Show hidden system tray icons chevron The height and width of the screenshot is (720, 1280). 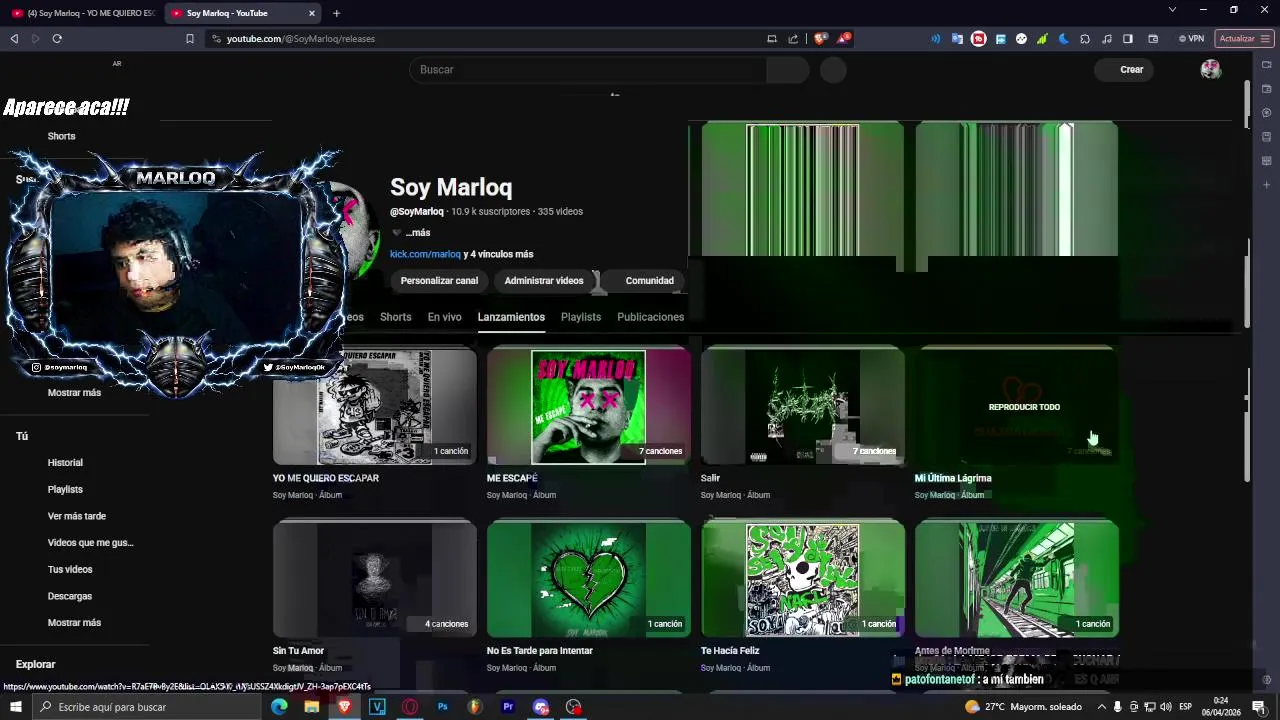[1101, 707]
